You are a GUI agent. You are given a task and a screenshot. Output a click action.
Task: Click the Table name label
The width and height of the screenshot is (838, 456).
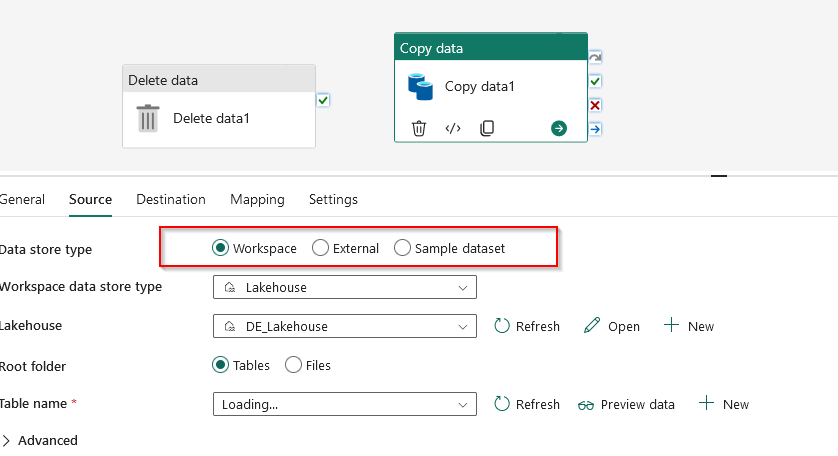[x=33, y=404]
